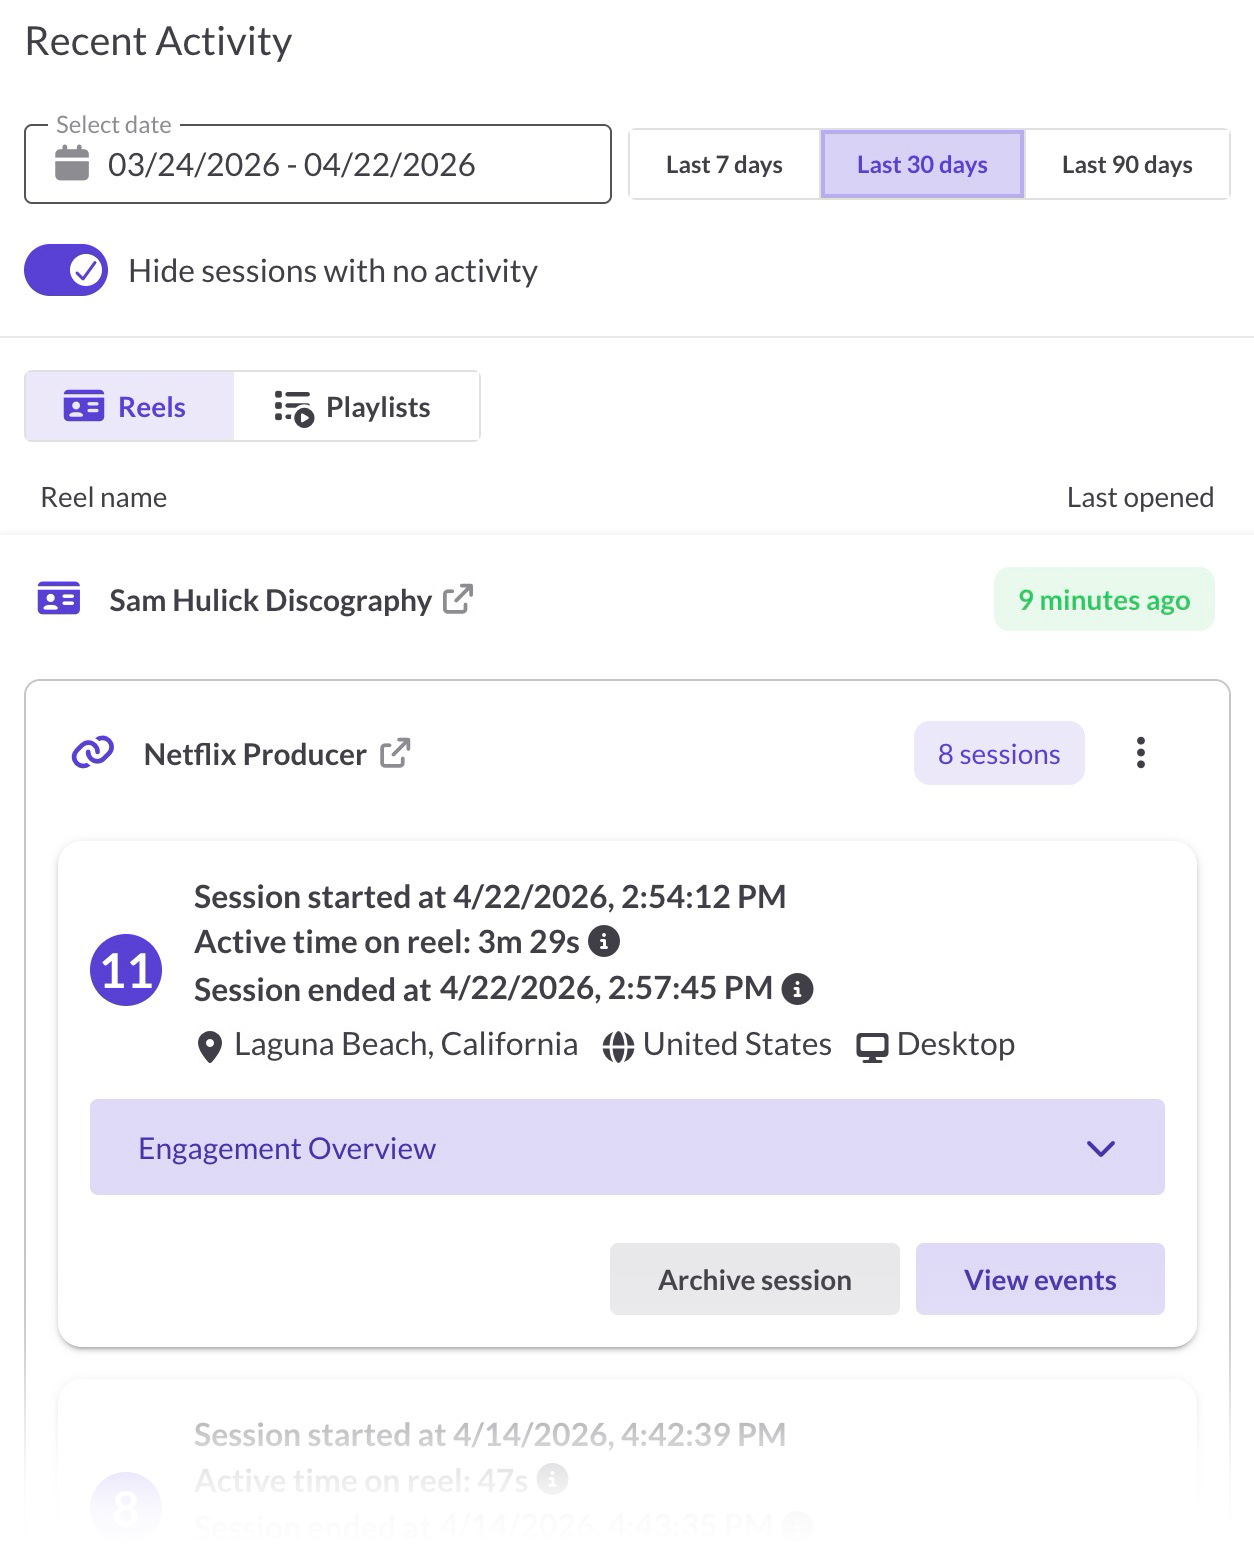The width and height of the screenshot is (1254, 1556).
Task: Click the Desktop device label
Action: (956, 1044)
